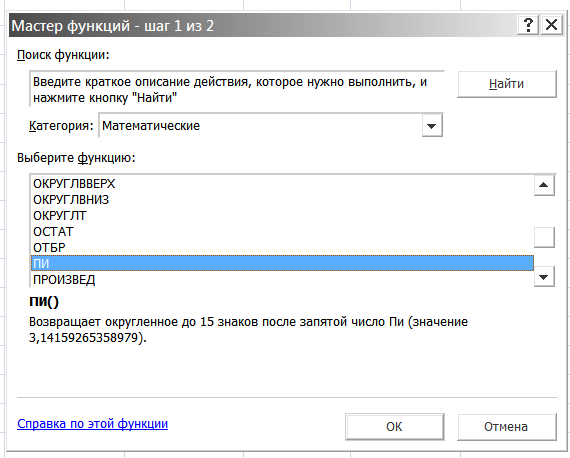Image resolution: width=570 pixels, height=458 pixels.
Task: Click the function list scrollbar thumb
Action: pyautogui.click(x=544, y=237)
